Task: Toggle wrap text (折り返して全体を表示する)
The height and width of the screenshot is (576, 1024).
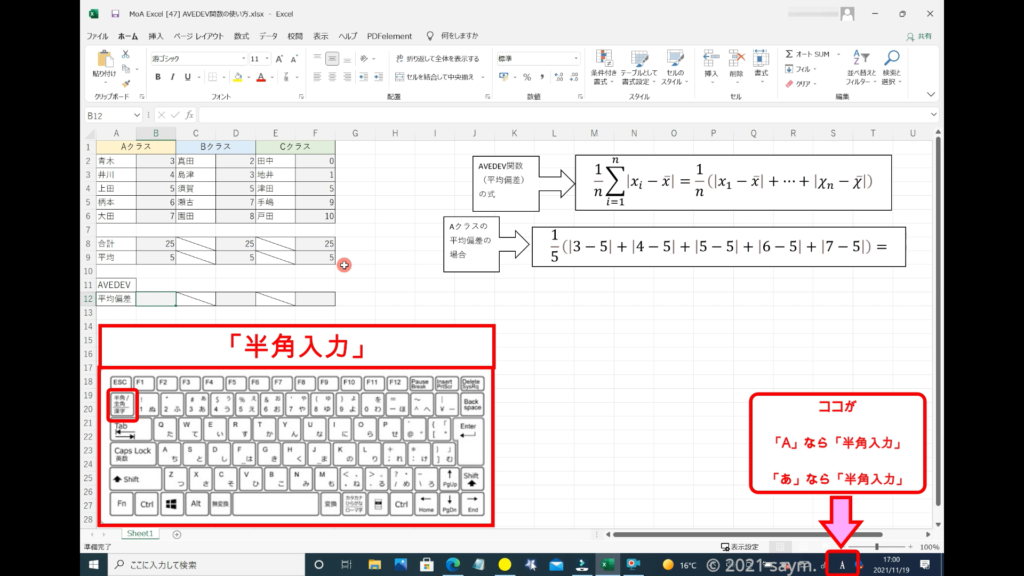Action: 437,58
